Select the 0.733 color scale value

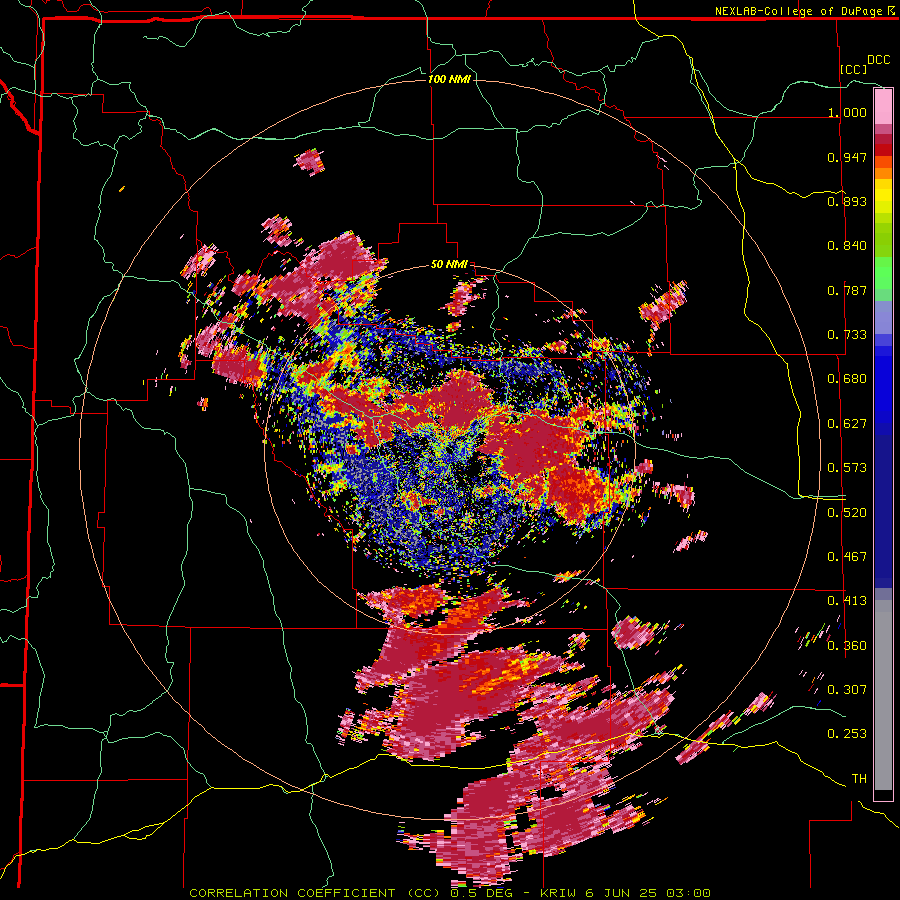[x=847, y=335]
